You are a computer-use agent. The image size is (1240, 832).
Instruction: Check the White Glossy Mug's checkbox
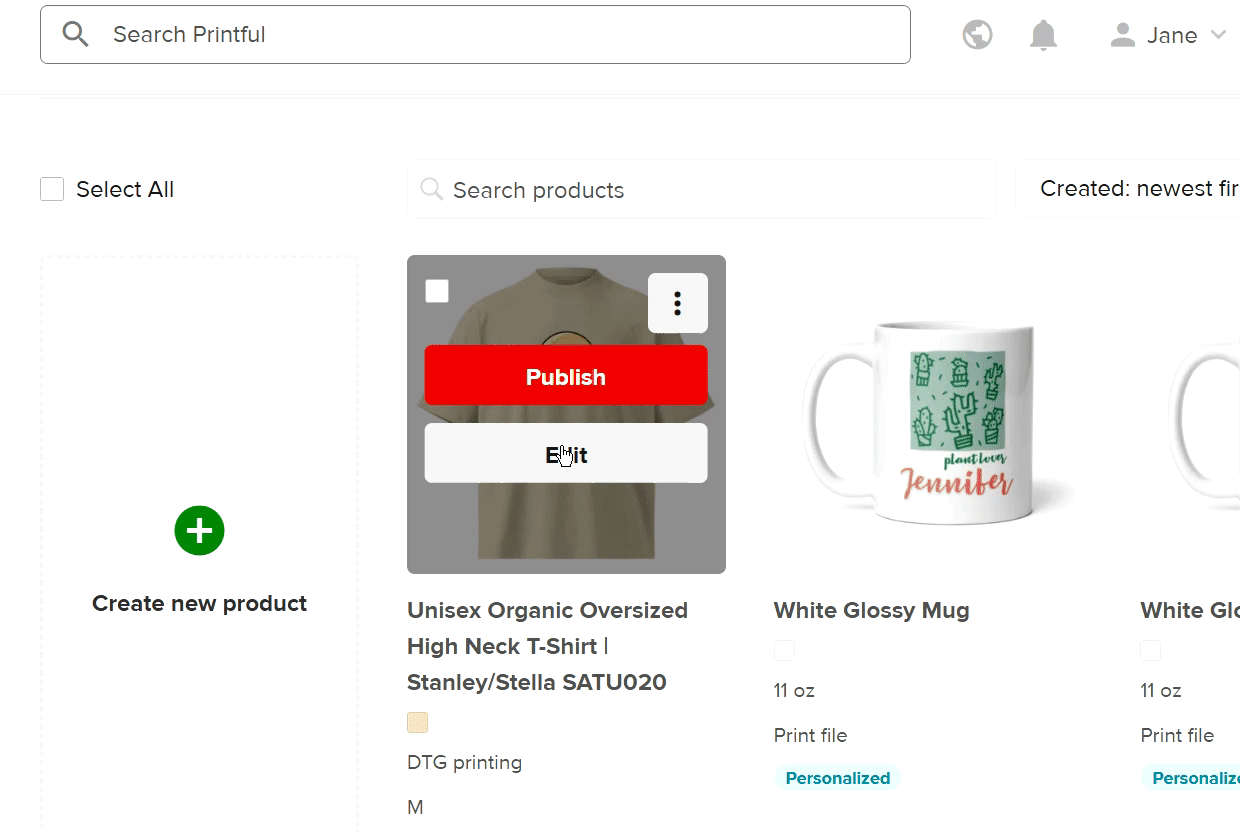point(784,650)
